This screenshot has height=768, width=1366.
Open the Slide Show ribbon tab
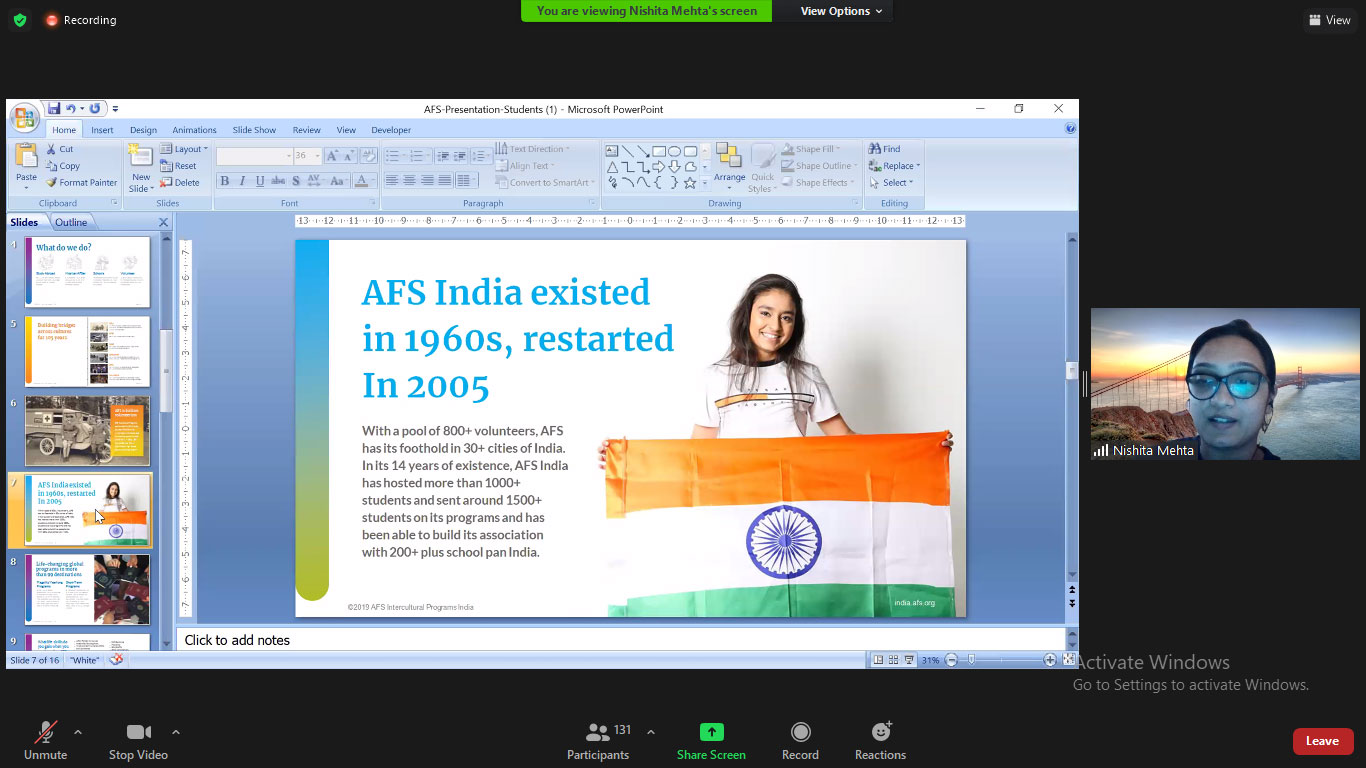coord(254,130)
